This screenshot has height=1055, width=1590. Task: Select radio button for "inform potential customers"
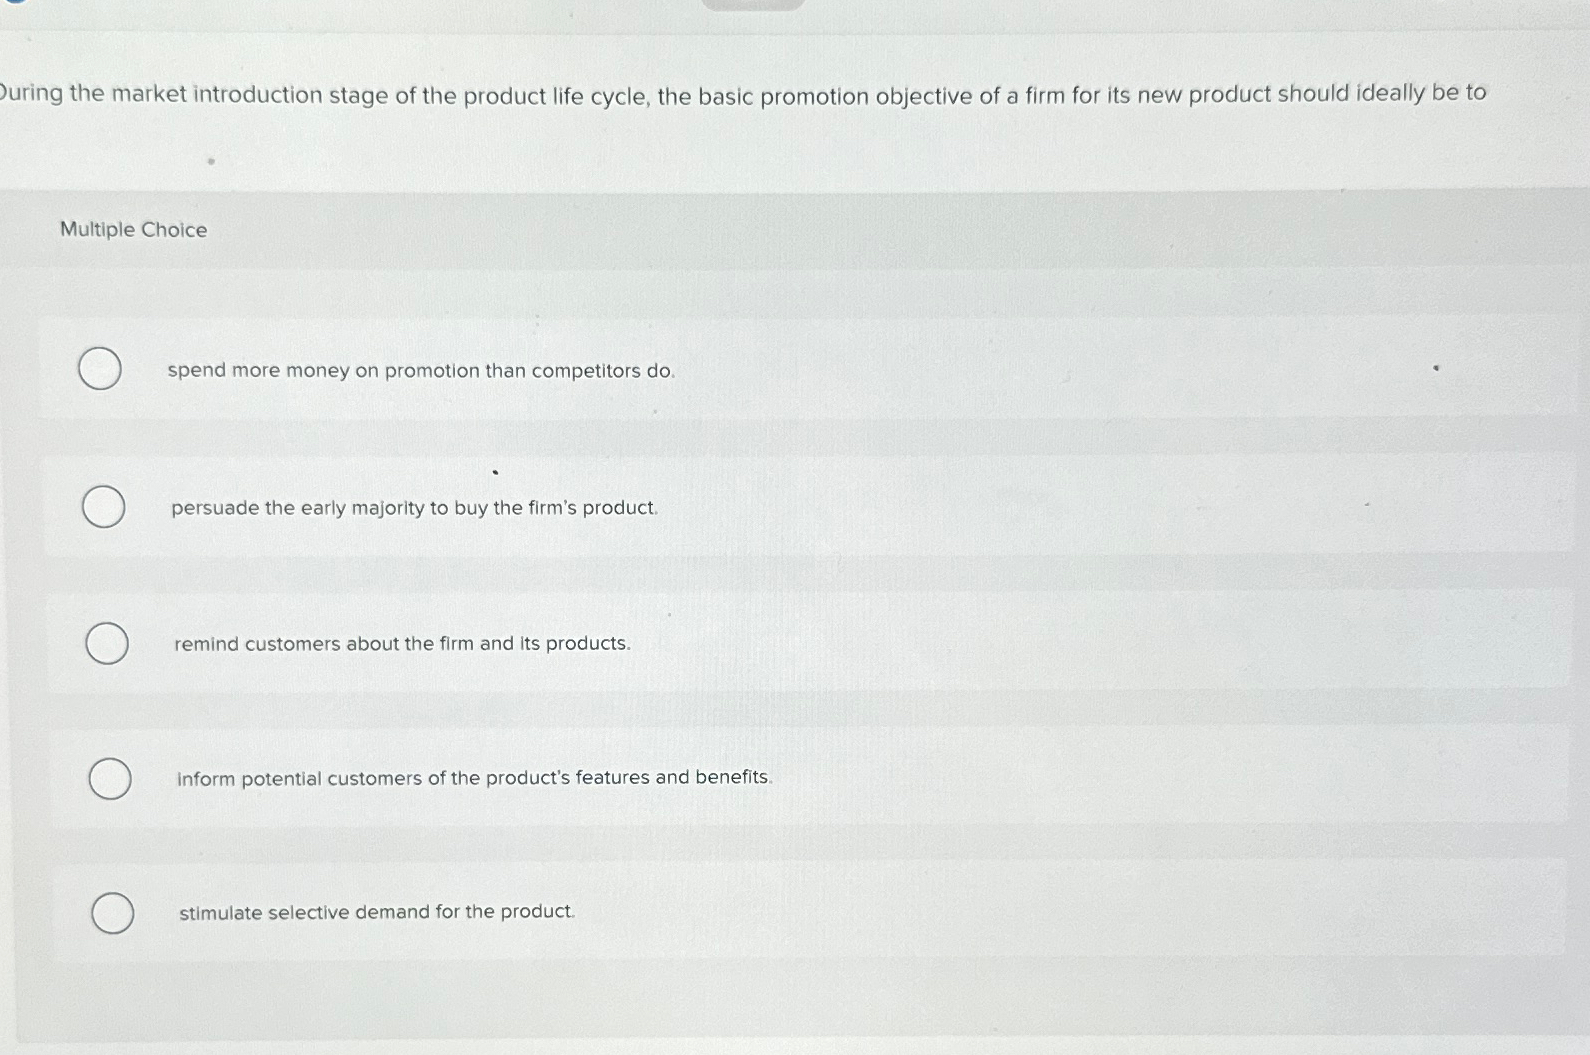108,777
